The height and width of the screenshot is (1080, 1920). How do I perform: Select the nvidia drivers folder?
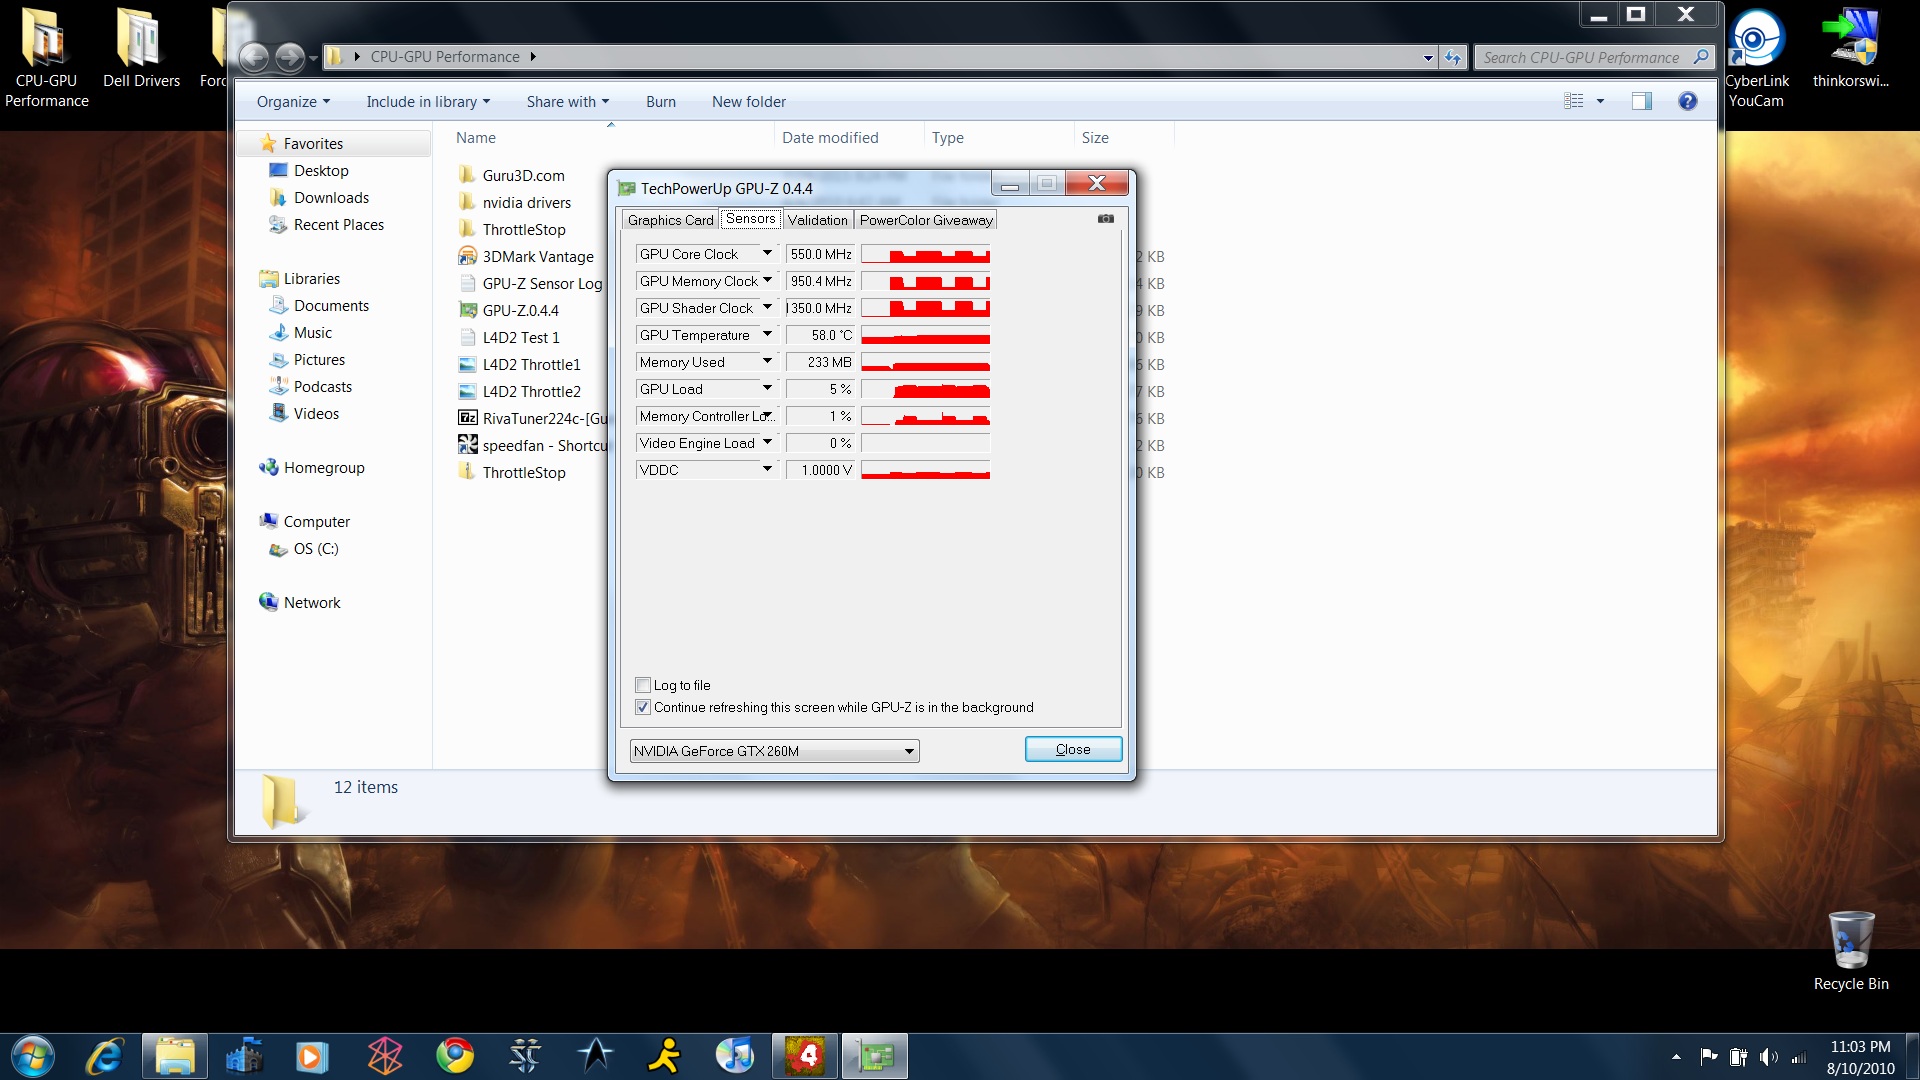tap(526, 203)
